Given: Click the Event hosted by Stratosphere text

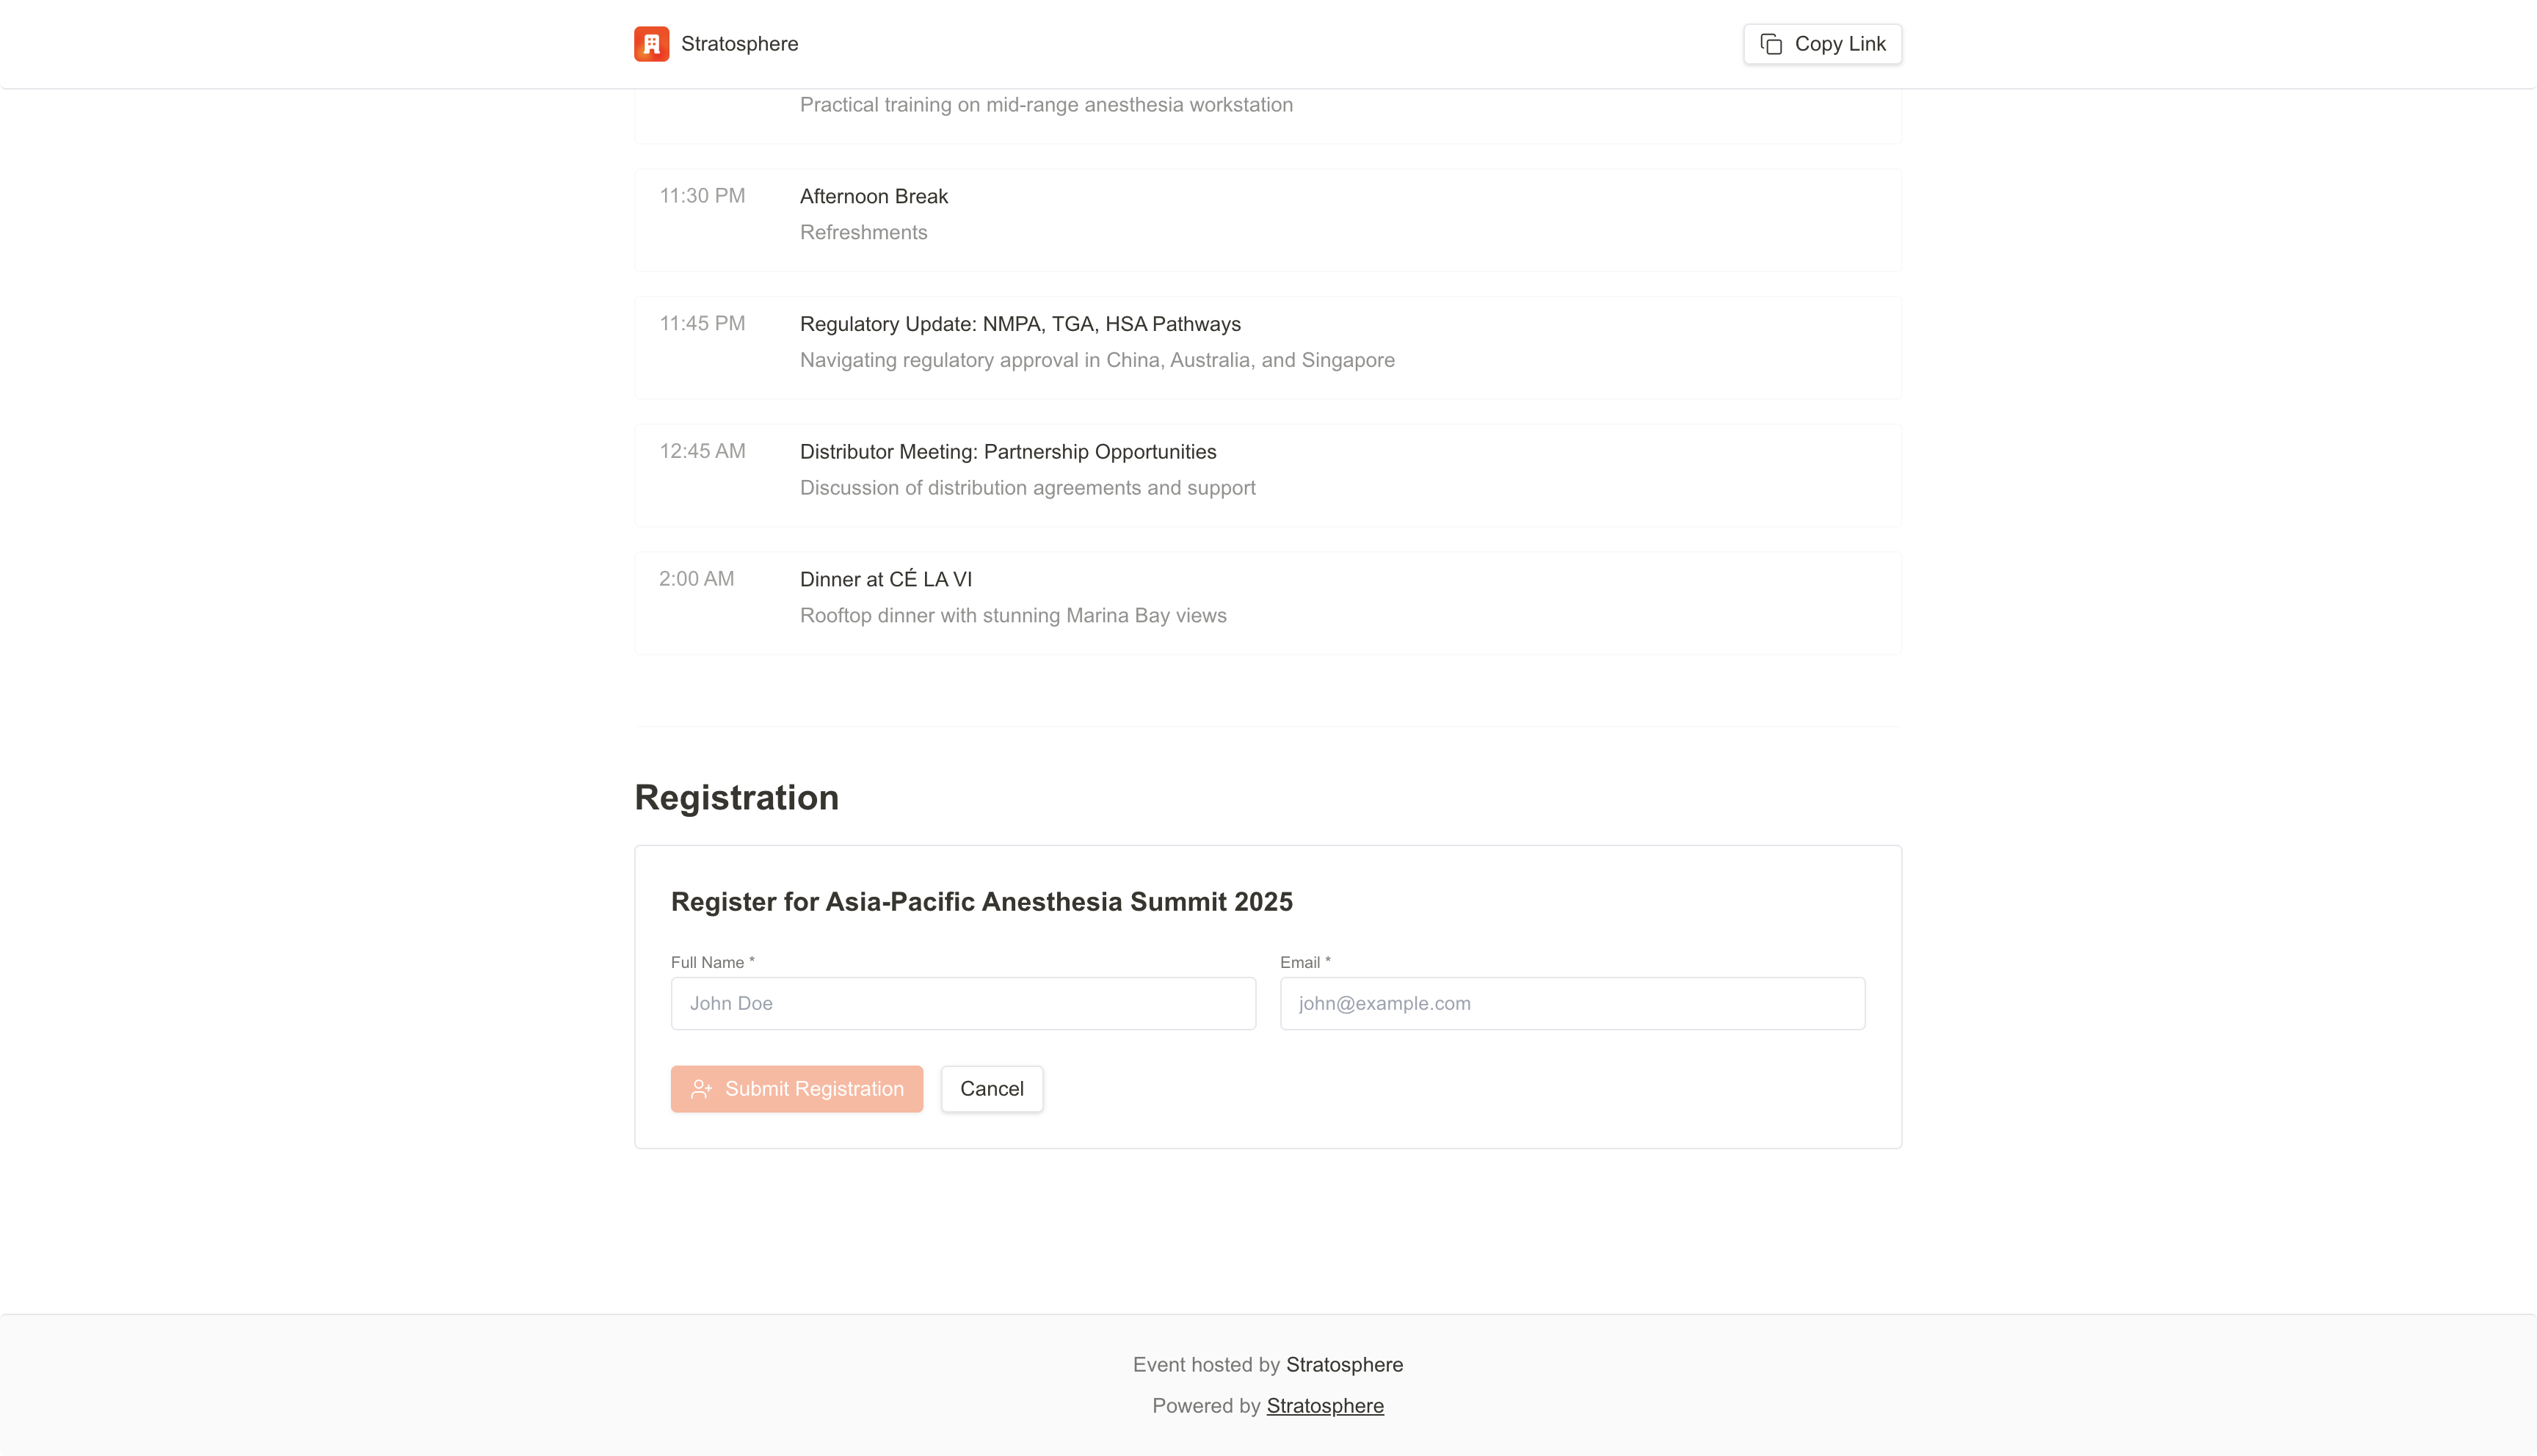Looking at the screenshot, I should (x=1267, y=1364).
